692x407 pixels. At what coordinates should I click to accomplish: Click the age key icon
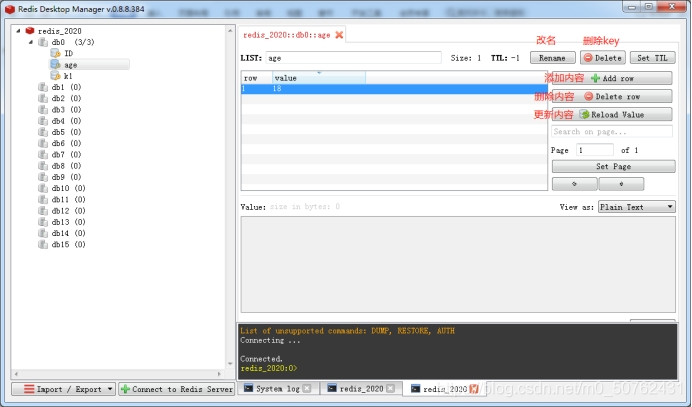click(56, 64)
